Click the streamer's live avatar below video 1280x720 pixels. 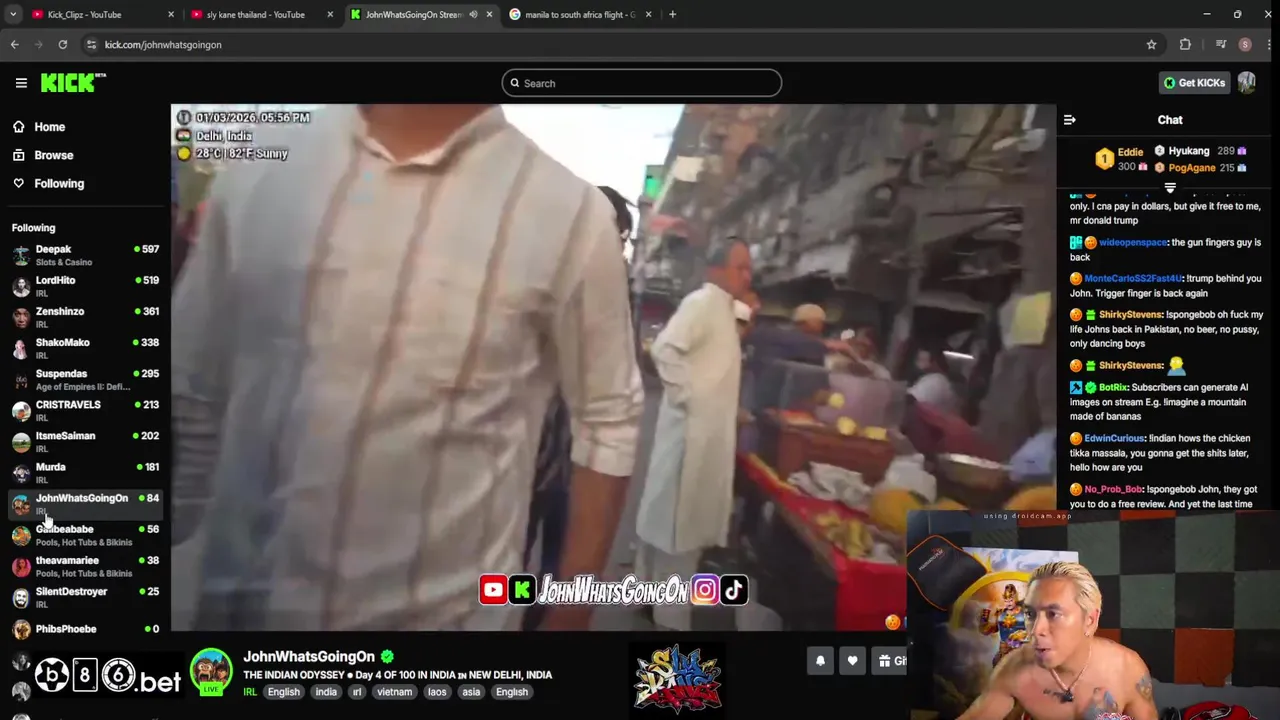click(x=211, y=672)
